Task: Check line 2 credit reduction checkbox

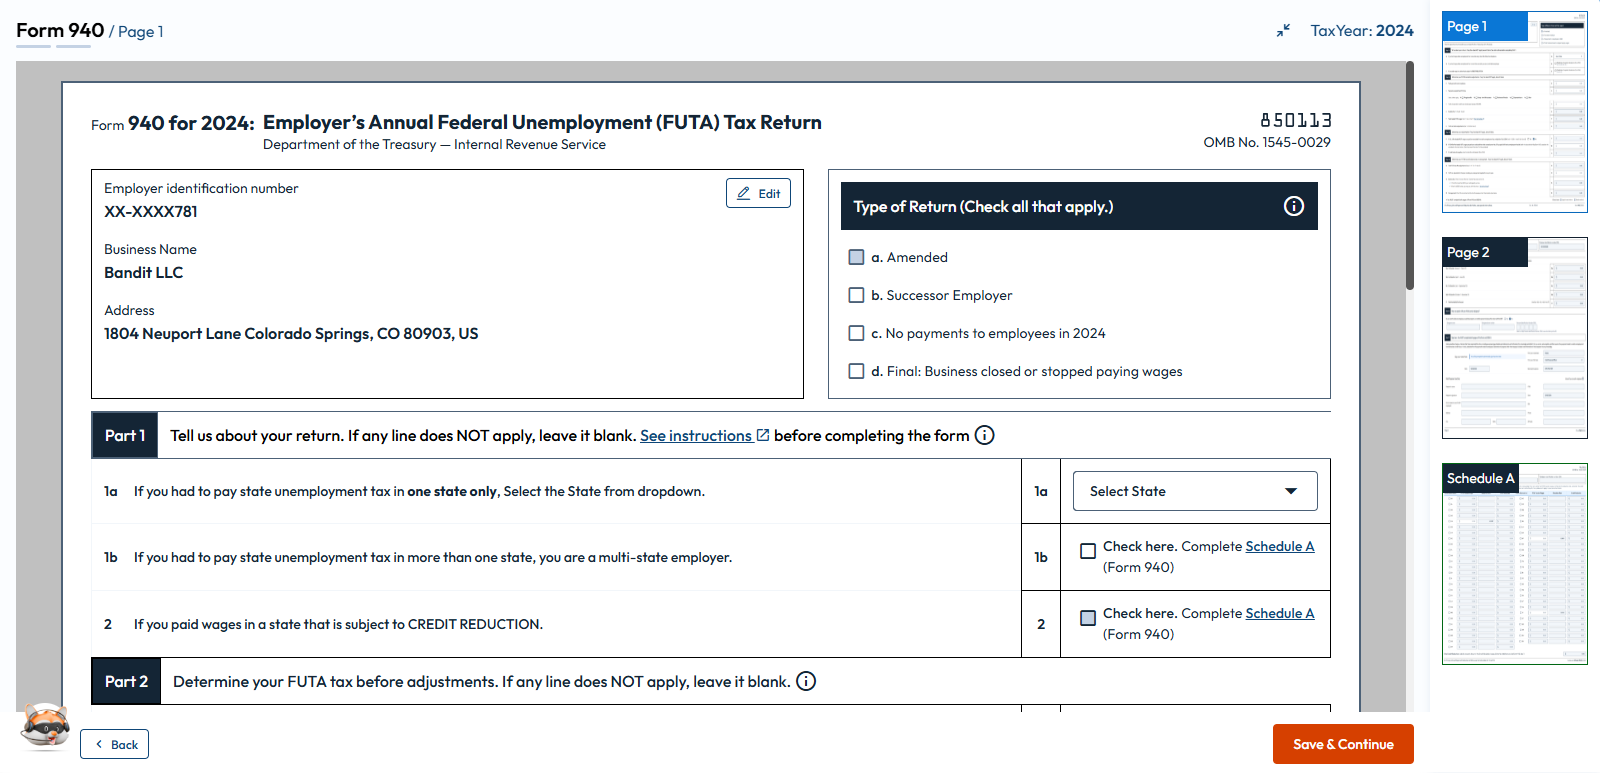Action: pyautogui.click(x=1088, y=618)
